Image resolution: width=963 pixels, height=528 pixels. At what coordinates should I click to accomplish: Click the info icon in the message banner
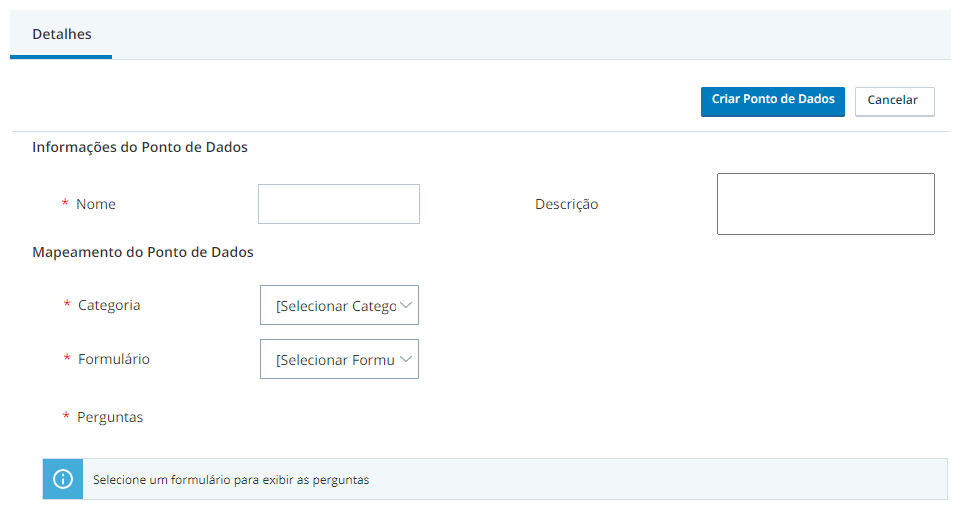coord(63,479)
